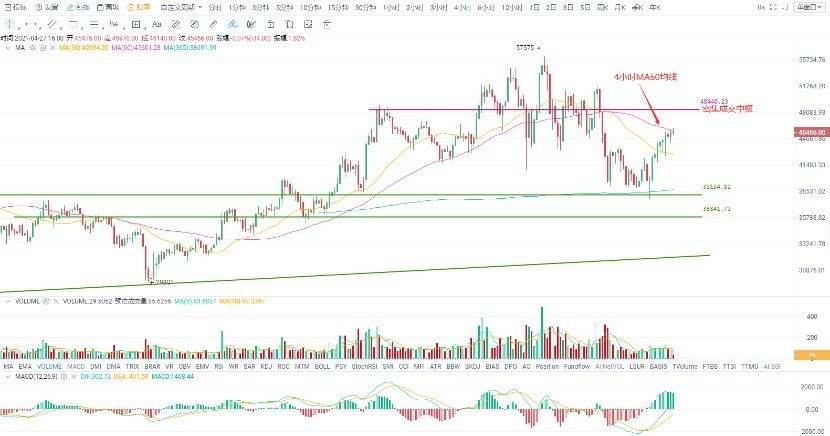Collapse the VOLUME pane chevron
Screen dimensions: 830x436
(x=7, y=302)
